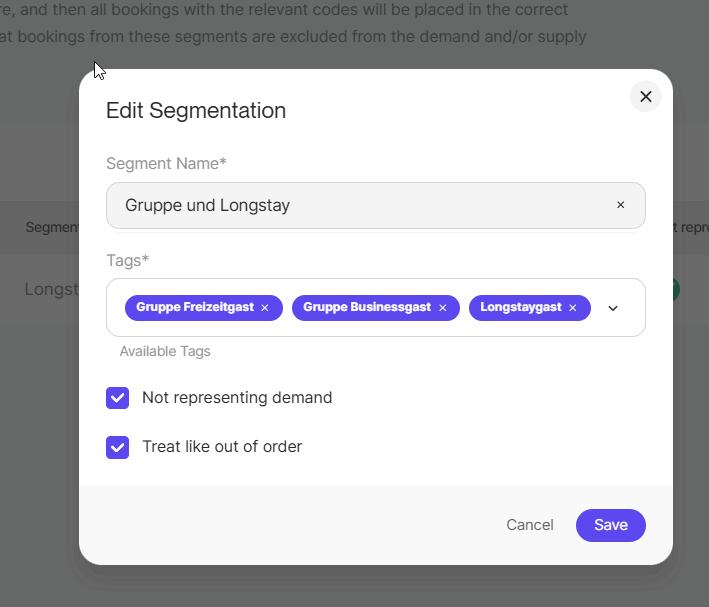Expand the Tags dropdown chevron
Image resolution: width=709 pixels, height=607 pixels.
pos(613,308)
